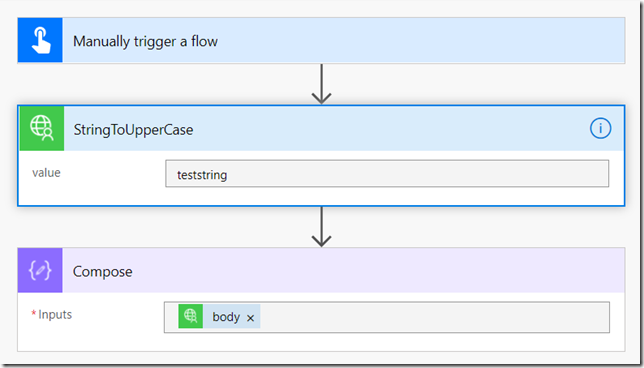
Task: Expand the Manually trigger a flow title
Action: (x=145, y=41)
